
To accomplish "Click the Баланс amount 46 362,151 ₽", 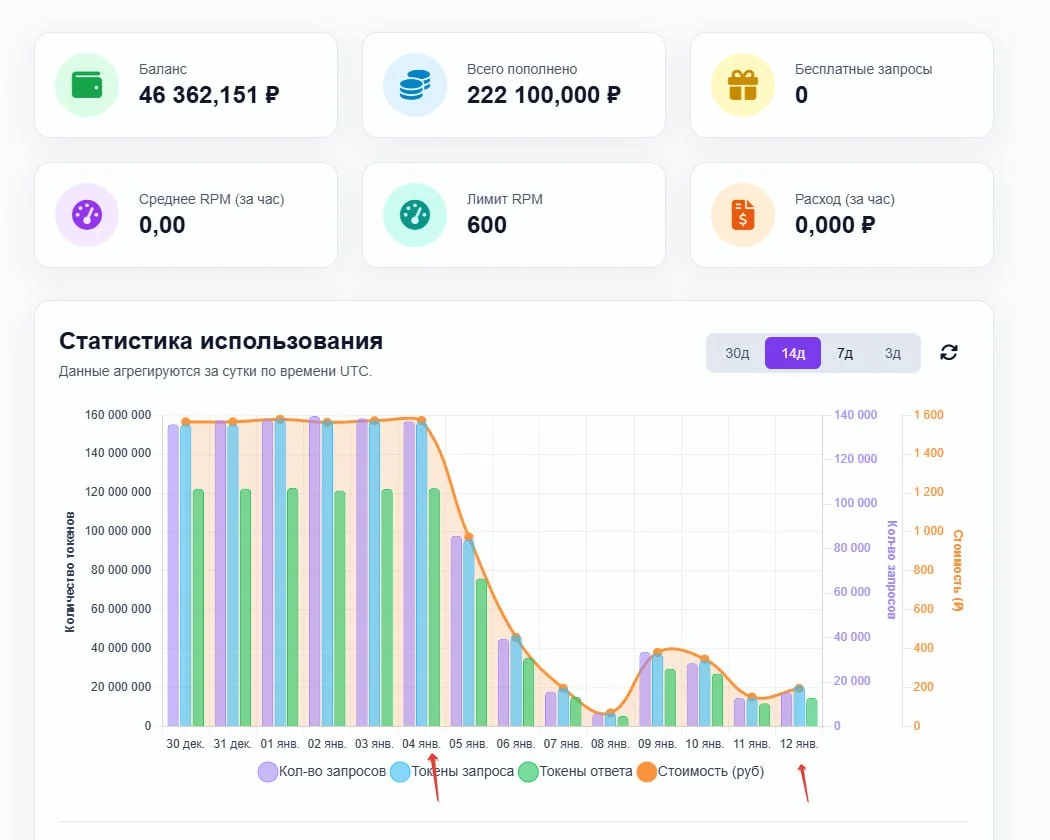I will (209, 96).
